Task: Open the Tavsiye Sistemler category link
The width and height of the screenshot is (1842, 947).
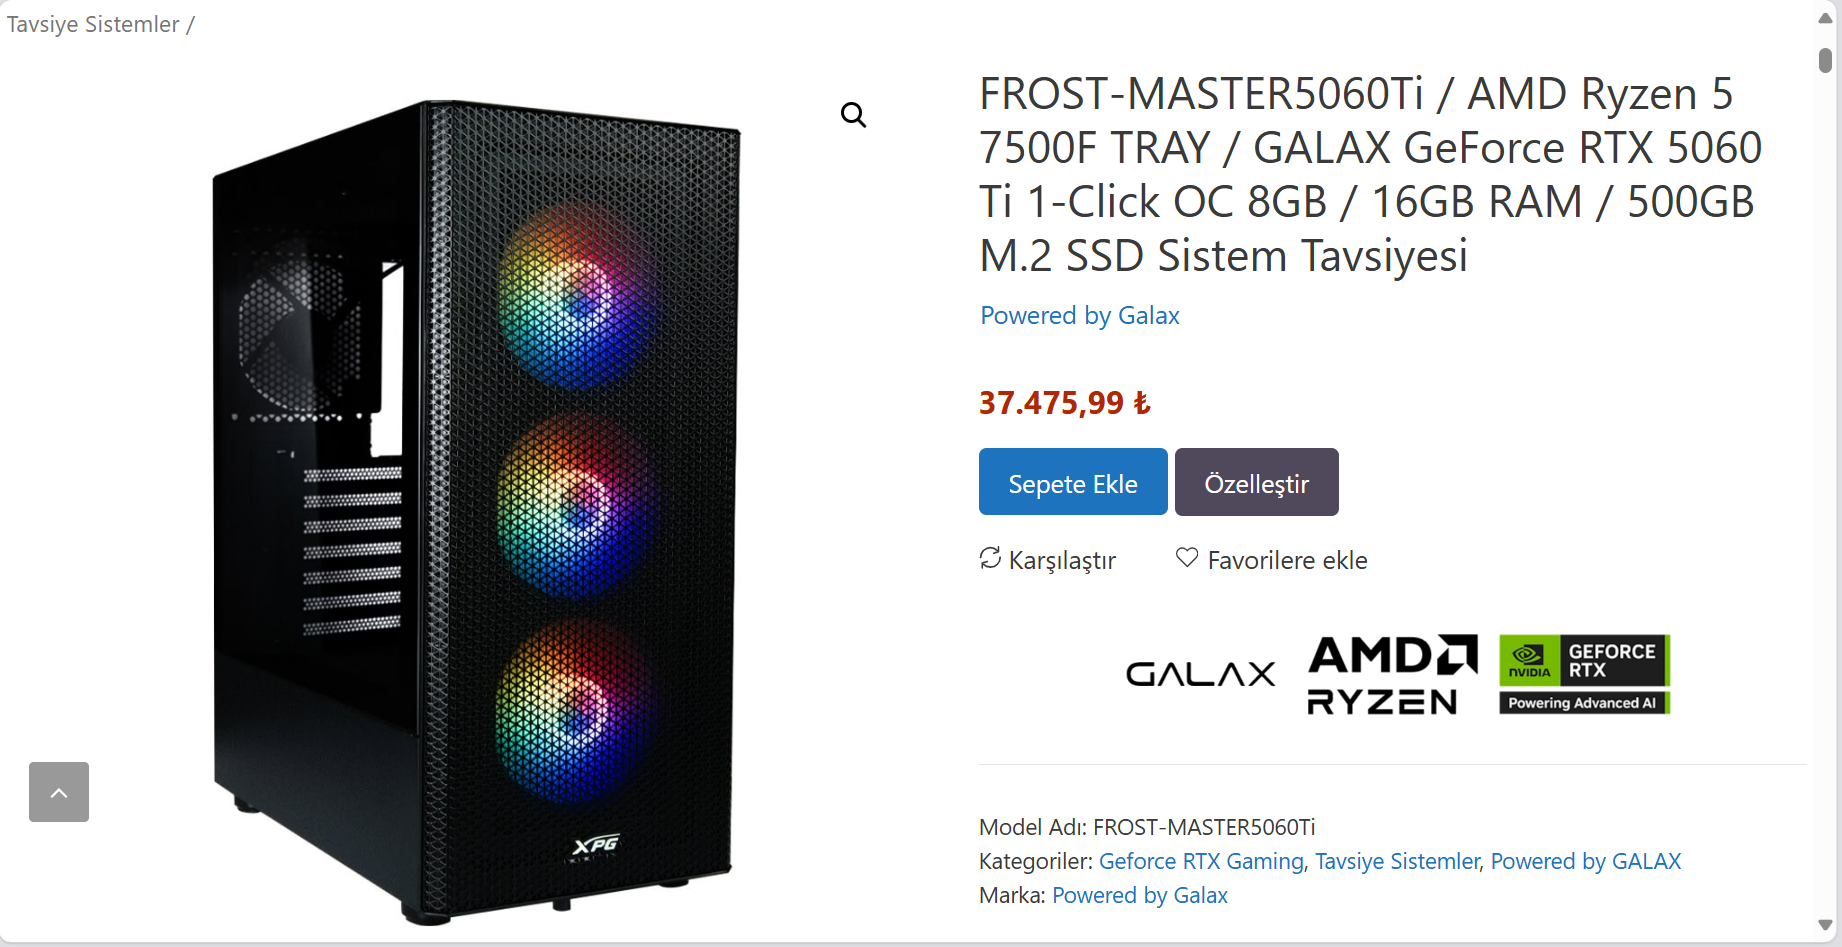Action: tap(1397, 861)
